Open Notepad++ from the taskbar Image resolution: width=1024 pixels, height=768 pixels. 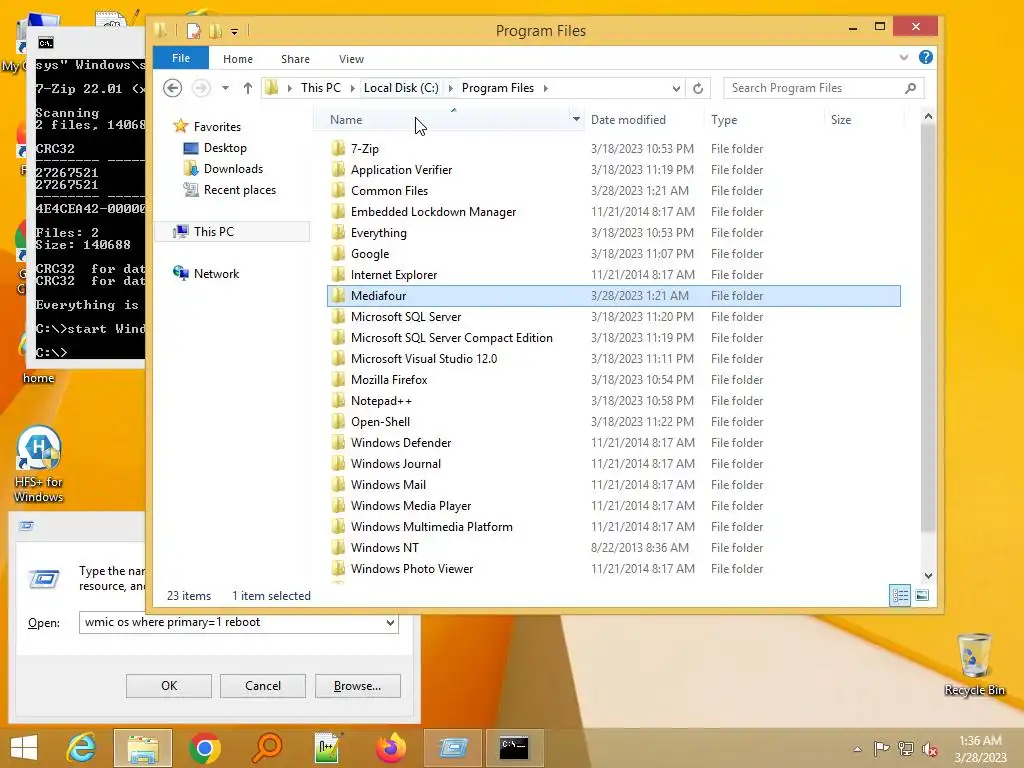pos(328,748)
